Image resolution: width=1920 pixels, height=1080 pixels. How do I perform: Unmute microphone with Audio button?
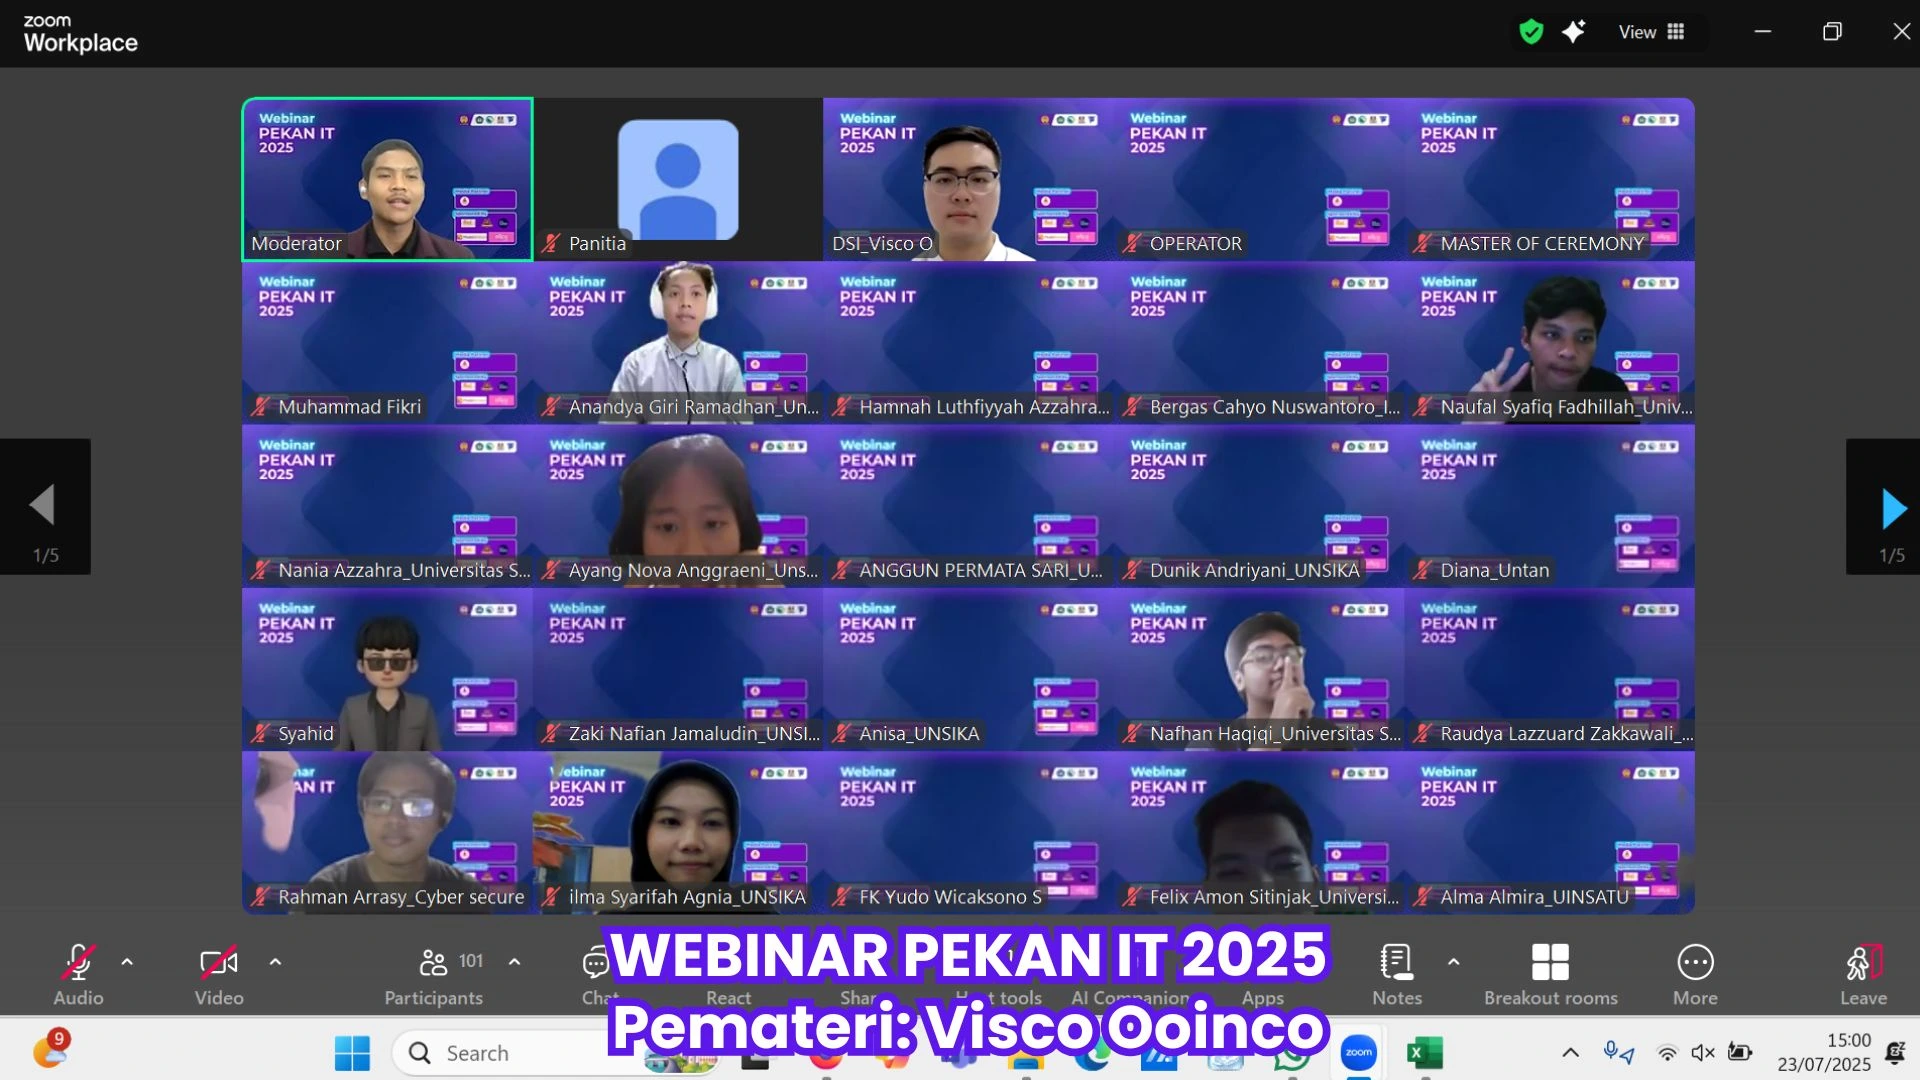tap(78, 963)
